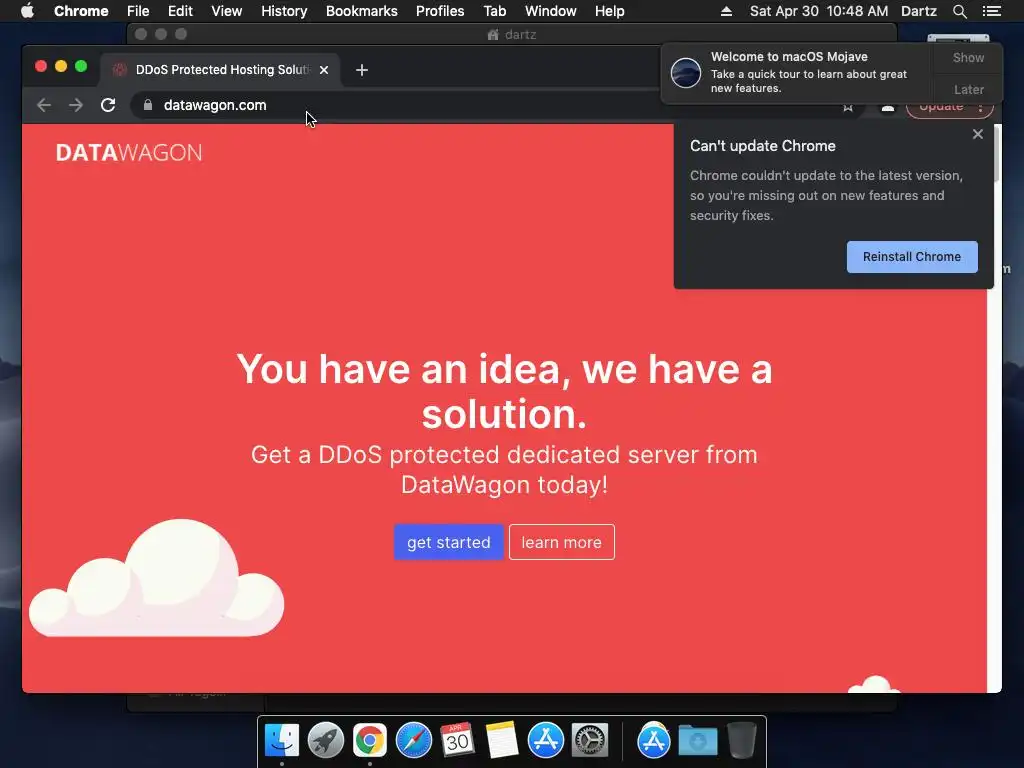Viewport: 1024px width, 768px height.
Task: Open the View menu
Action: [227, 11]
